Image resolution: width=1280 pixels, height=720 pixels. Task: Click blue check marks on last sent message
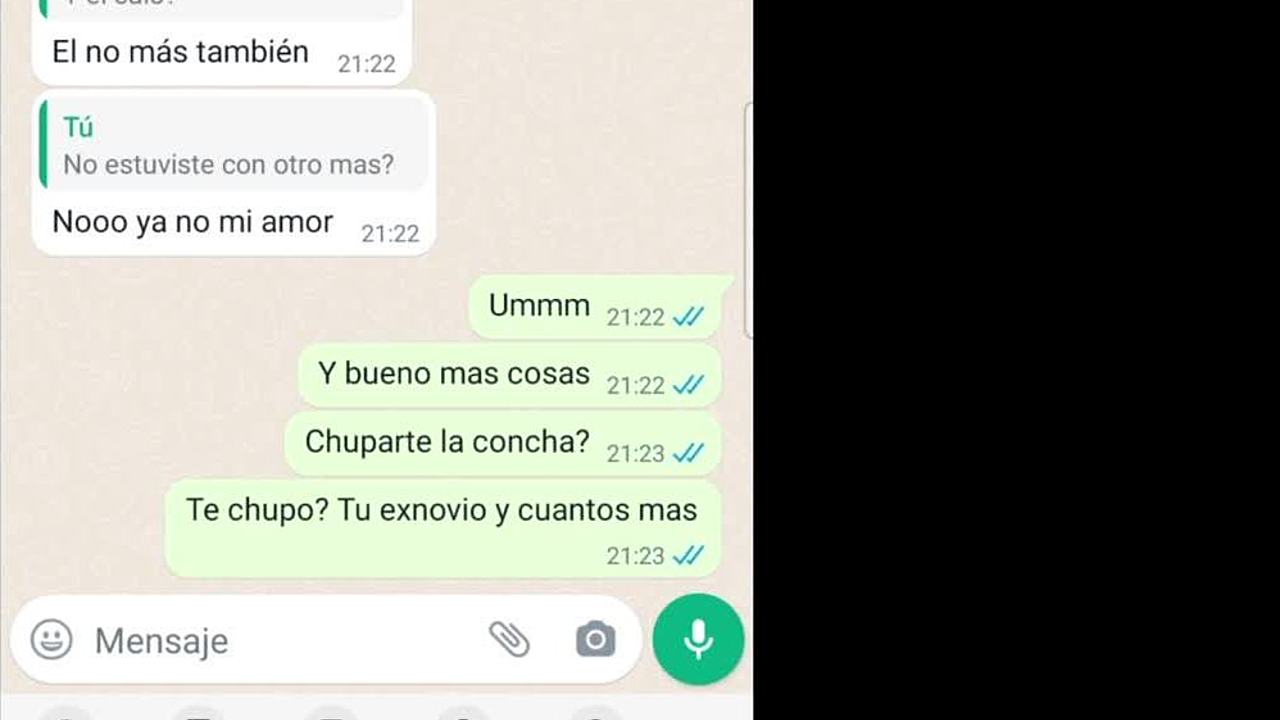coord(688,555)
